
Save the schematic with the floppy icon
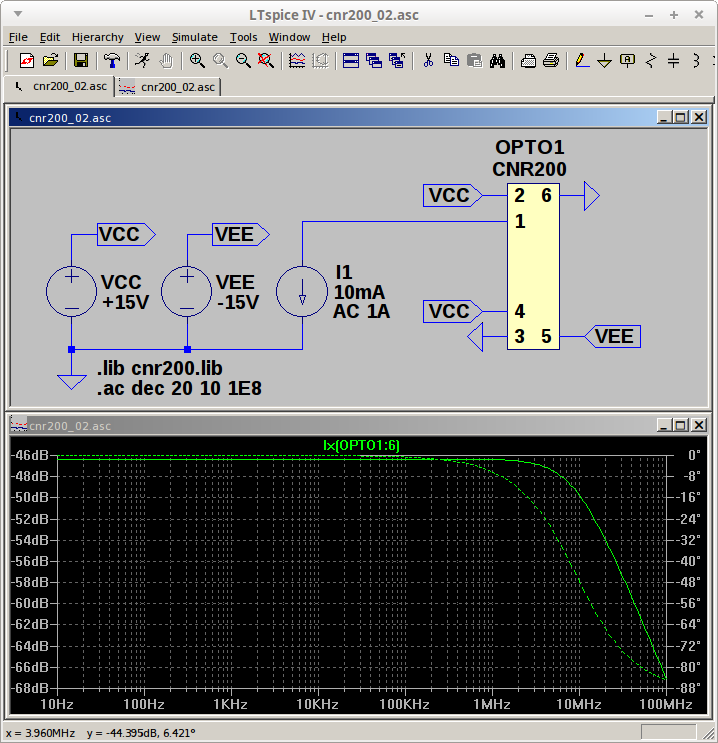[x=81, y=61]
